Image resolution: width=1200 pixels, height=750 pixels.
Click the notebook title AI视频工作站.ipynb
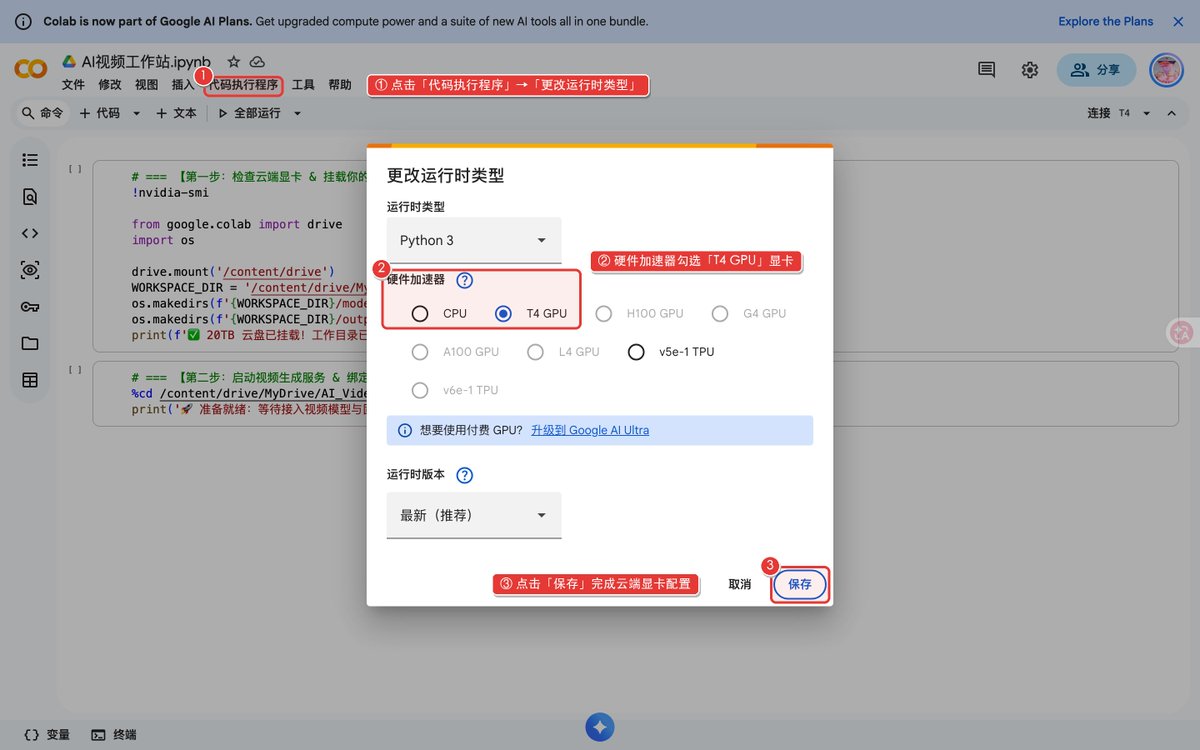pyautogui.click(x=146, y=62)
